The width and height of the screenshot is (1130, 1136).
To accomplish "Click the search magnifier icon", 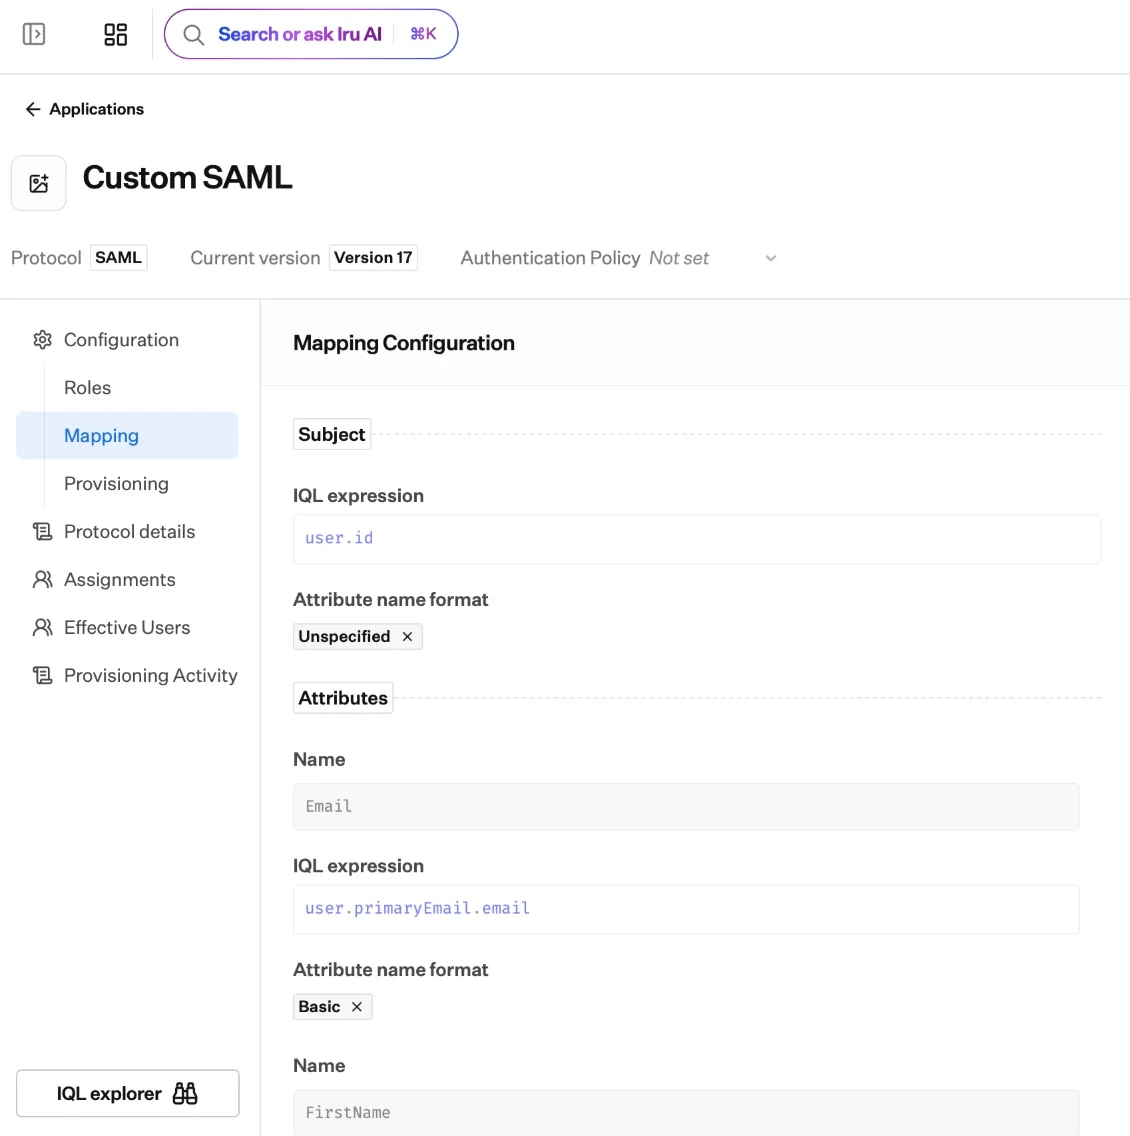I will 193,35.
